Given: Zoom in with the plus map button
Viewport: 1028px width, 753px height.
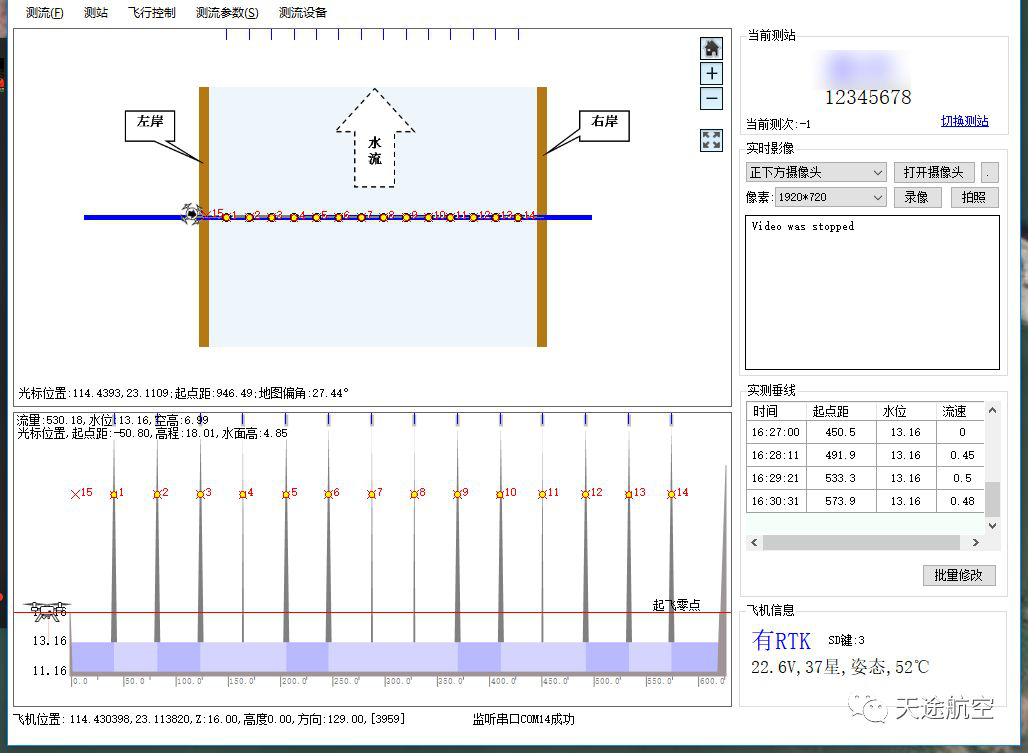Looking at the screenshot, I should pos(711,73).
